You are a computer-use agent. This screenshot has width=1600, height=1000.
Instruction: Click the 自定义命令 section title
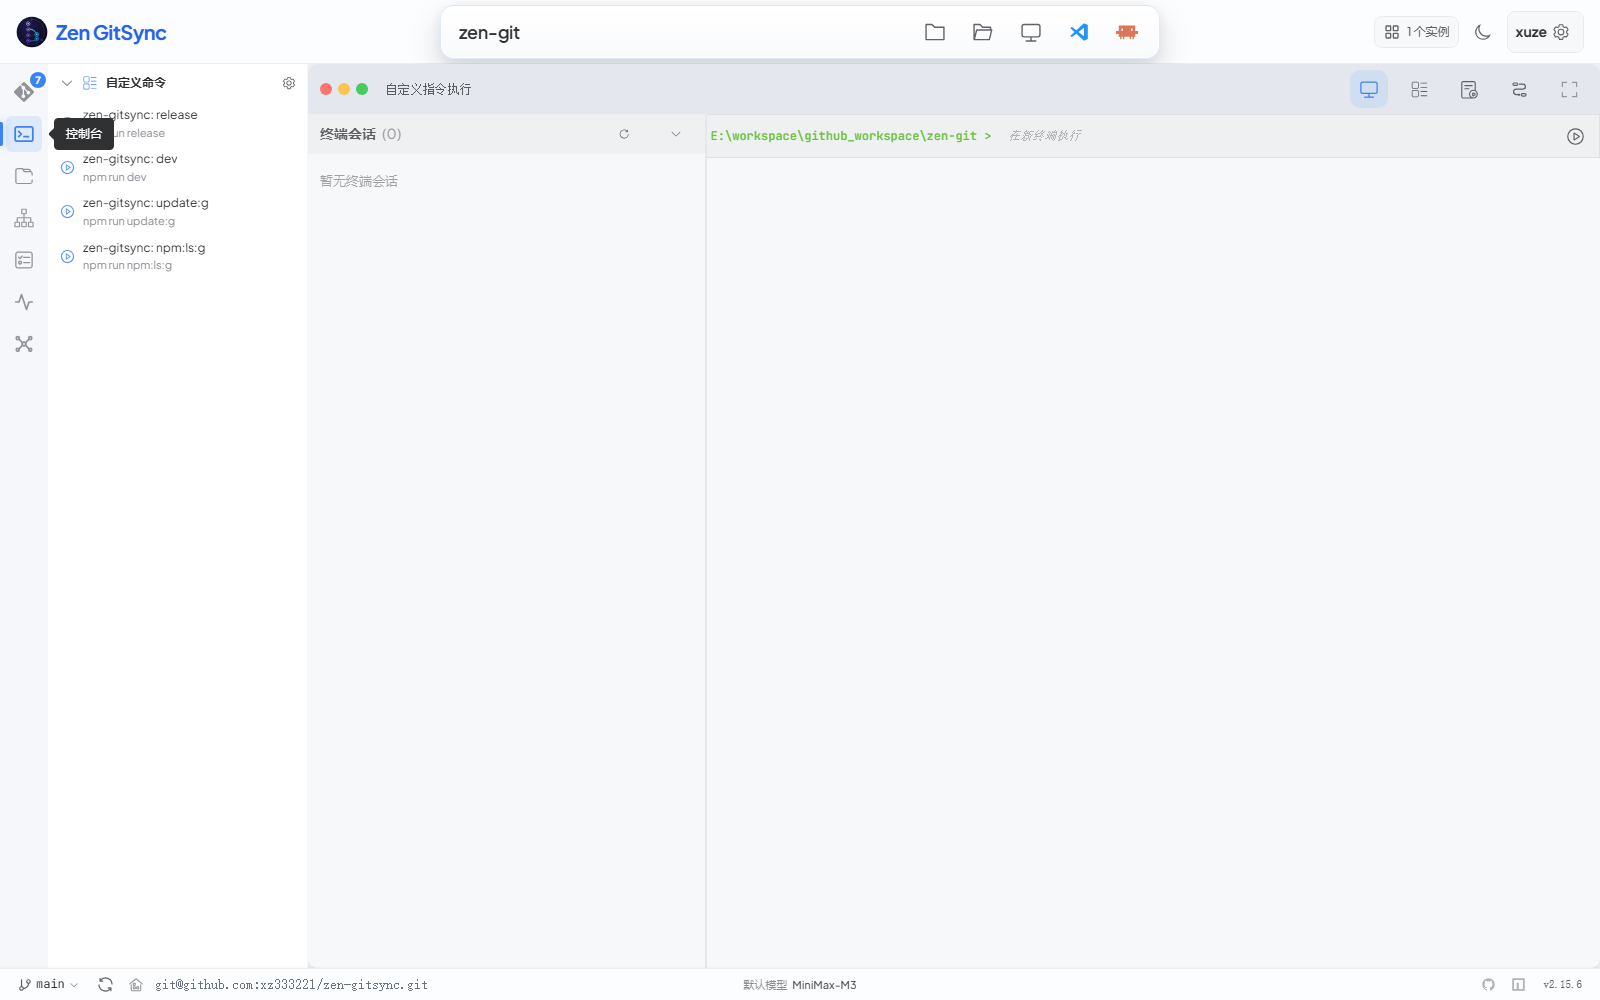point(136,83)
